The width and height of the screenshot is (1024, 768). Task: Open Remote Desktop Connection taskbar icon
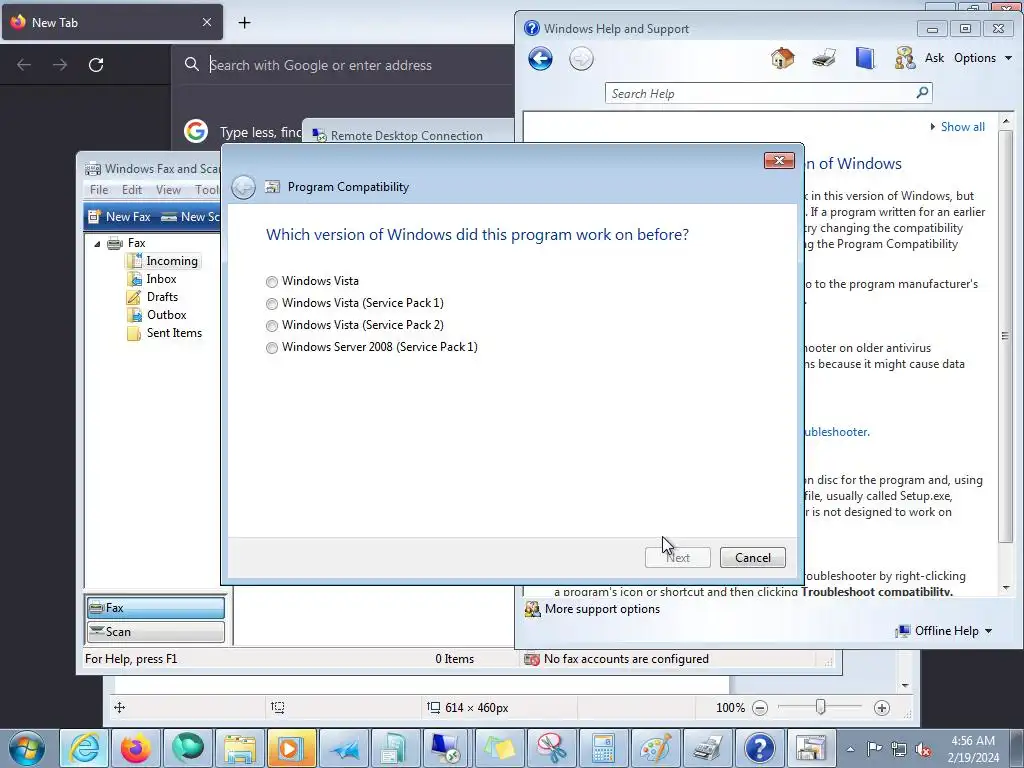click(447, 748)
